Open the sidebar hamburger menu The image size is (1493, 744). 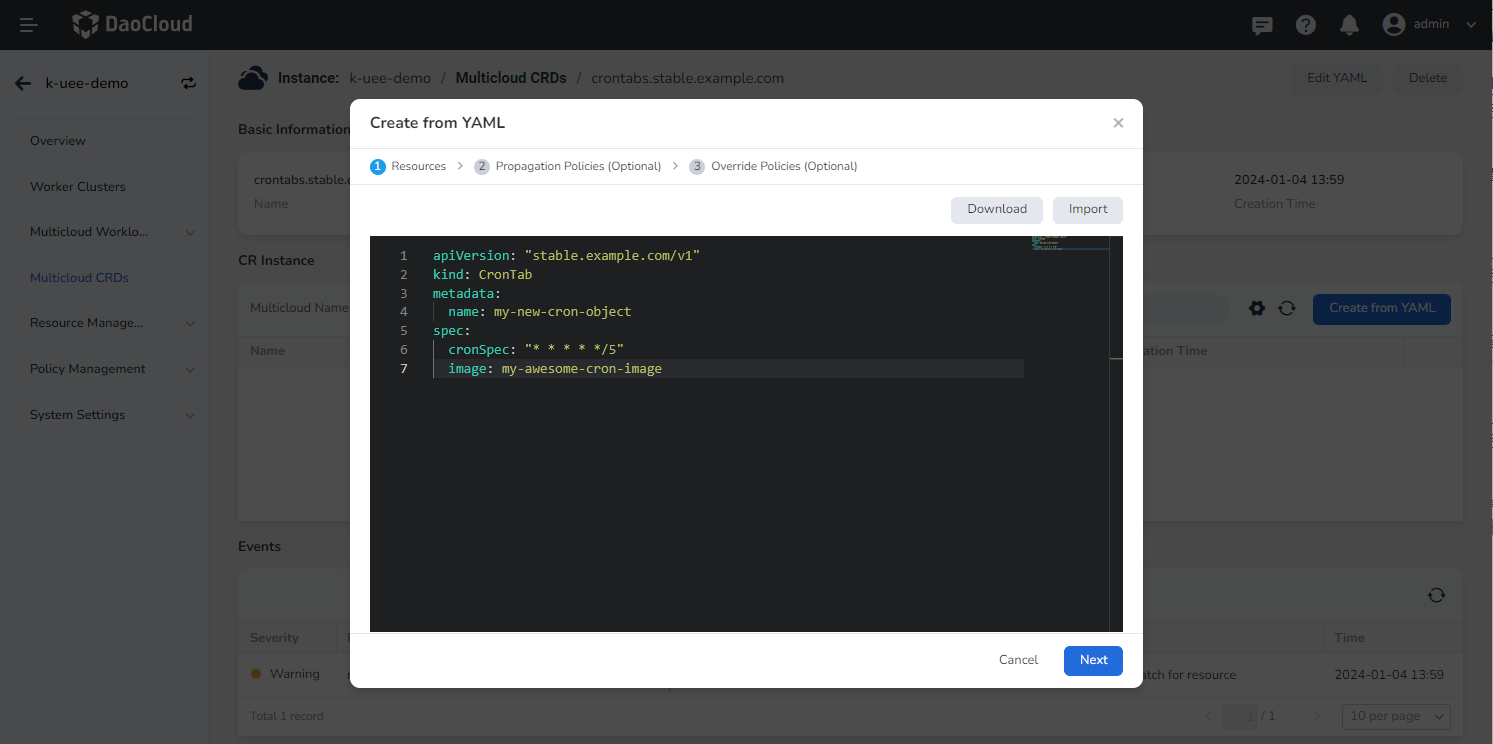point(27,24)
